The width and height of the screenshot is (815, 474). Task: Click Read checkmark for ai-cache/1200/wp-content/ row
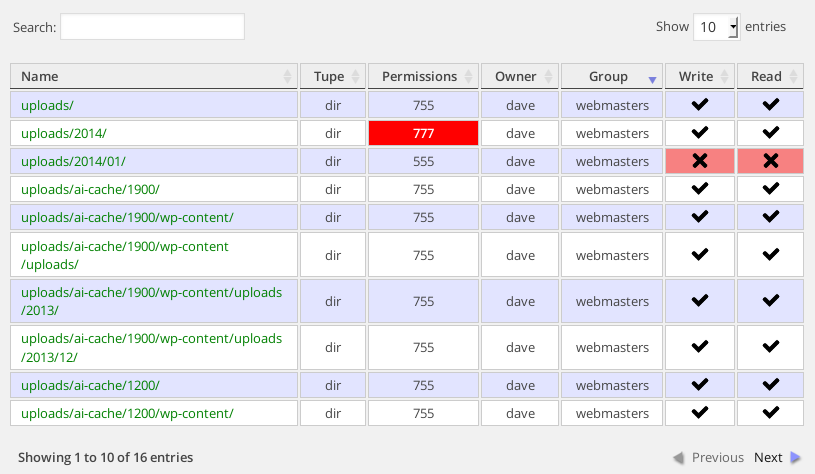click(x=770, y=413)
